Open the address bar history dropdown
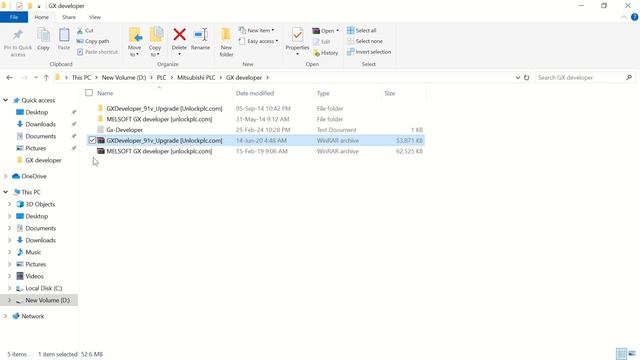640x360 pixels. point(518,78)
